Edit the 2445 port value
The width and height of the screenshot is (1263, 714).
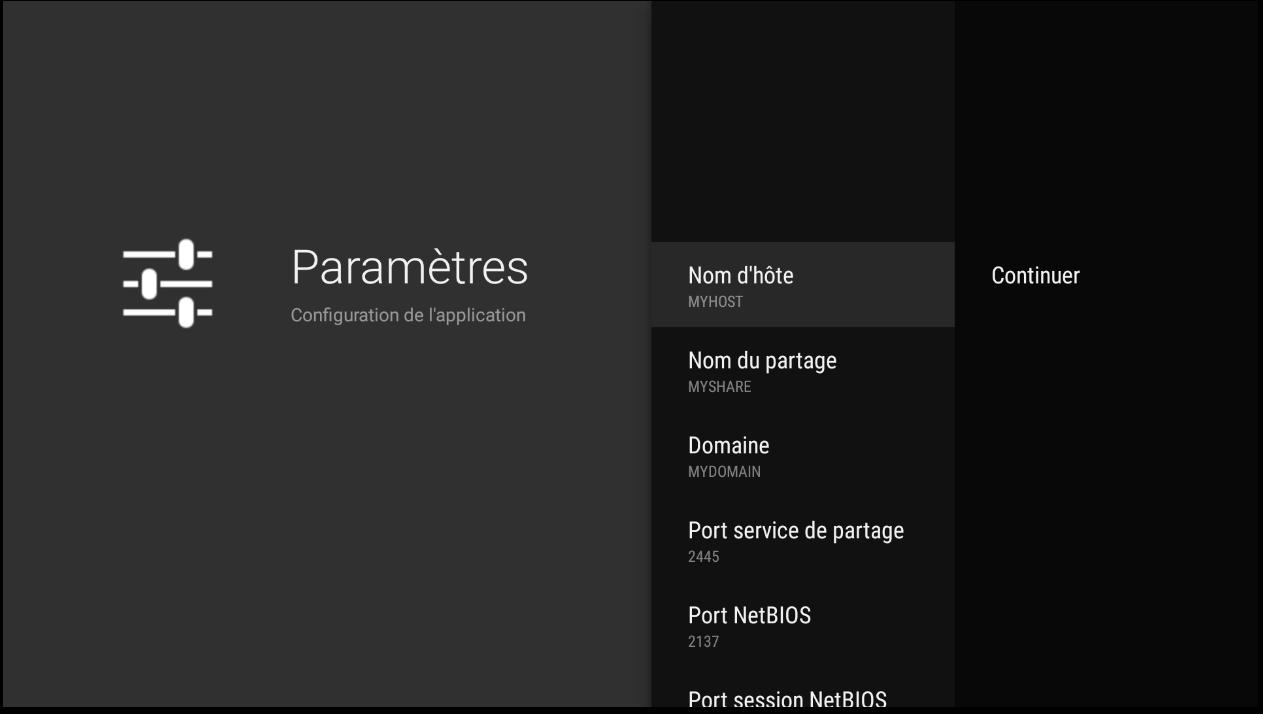pos(703,557)
